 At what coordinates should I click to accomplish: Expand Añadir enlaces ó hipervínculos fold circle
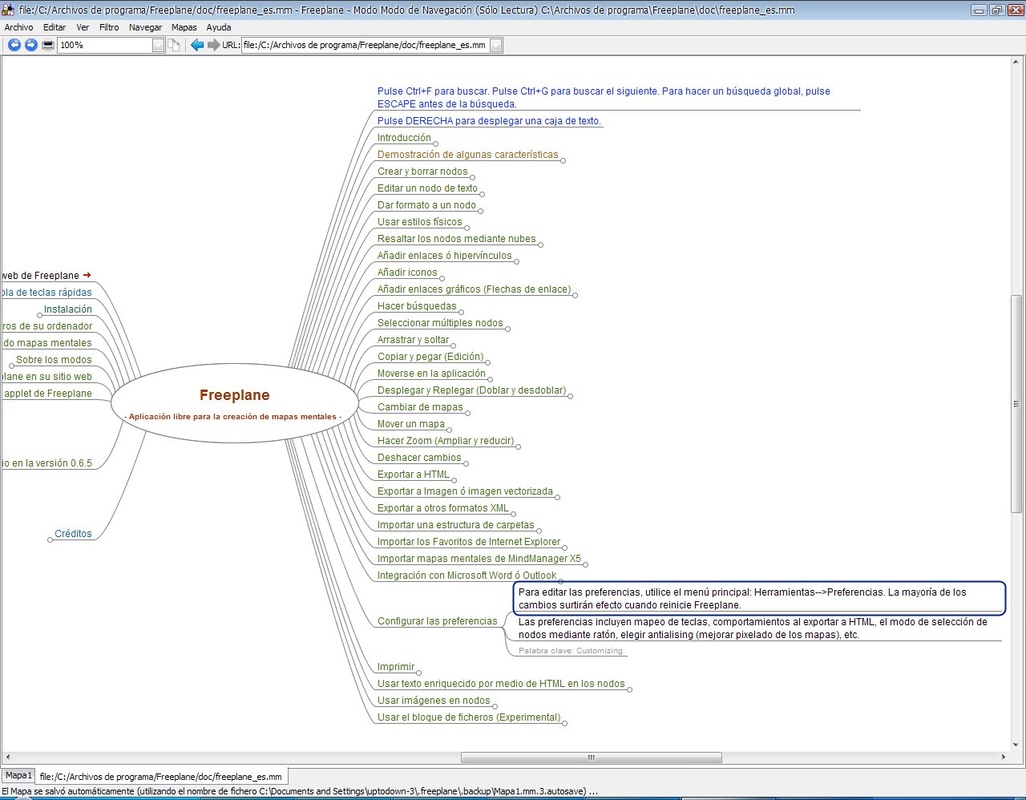516,262
